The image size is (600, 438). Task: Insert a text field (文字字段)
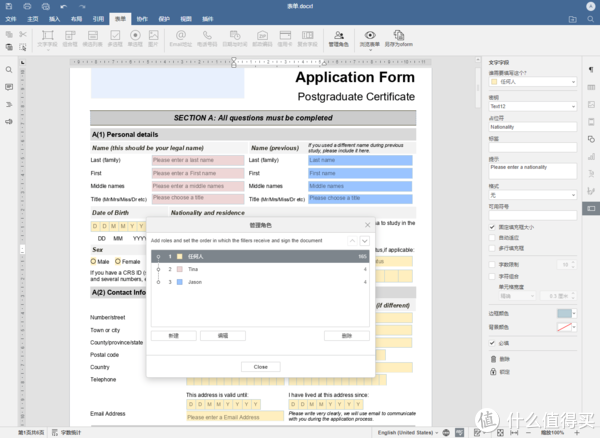pyautogui.click(x=47, y=39)
